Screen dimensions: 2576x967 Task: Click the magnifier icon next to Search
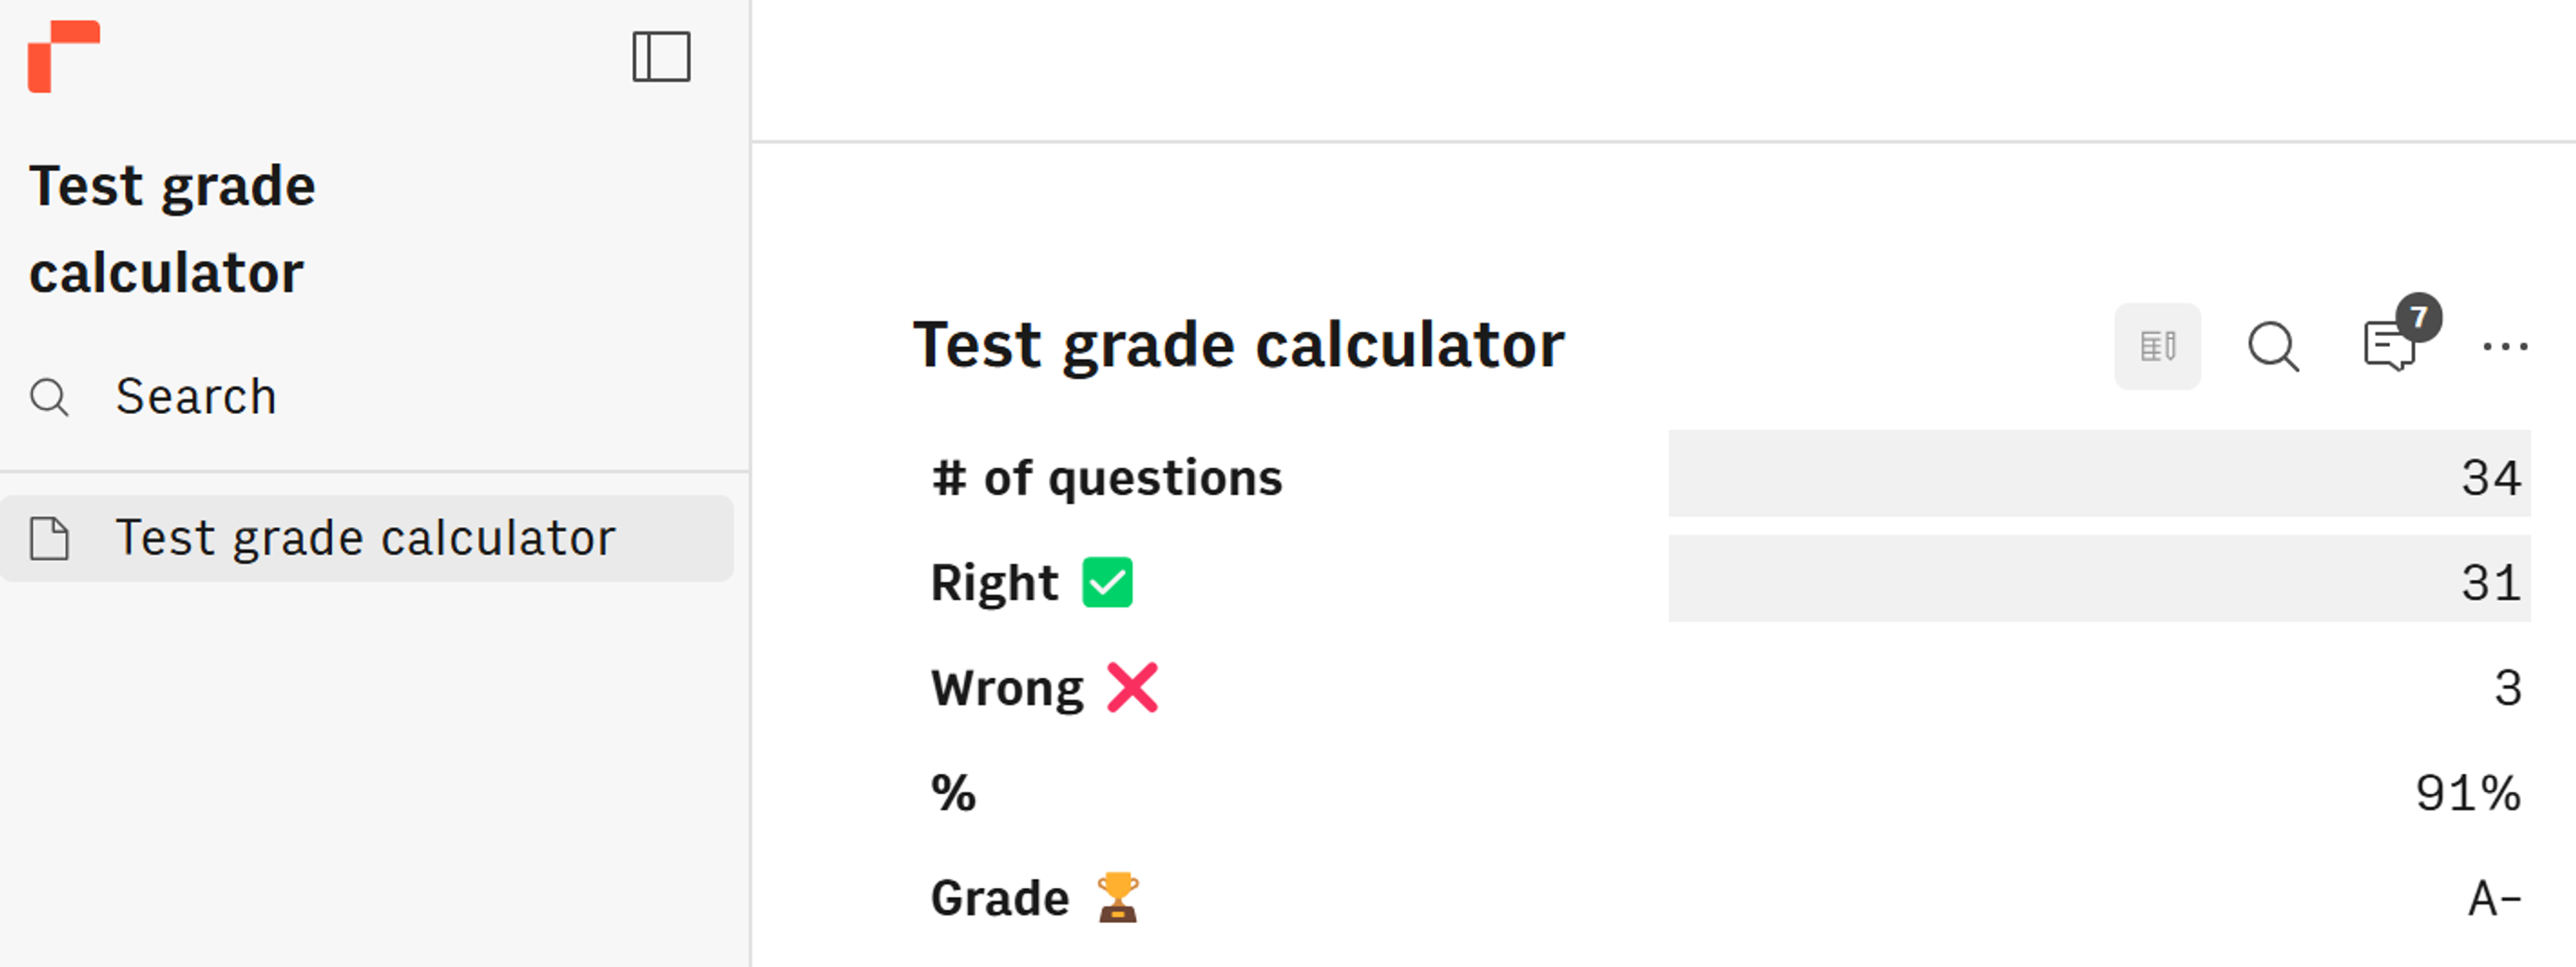50,397
